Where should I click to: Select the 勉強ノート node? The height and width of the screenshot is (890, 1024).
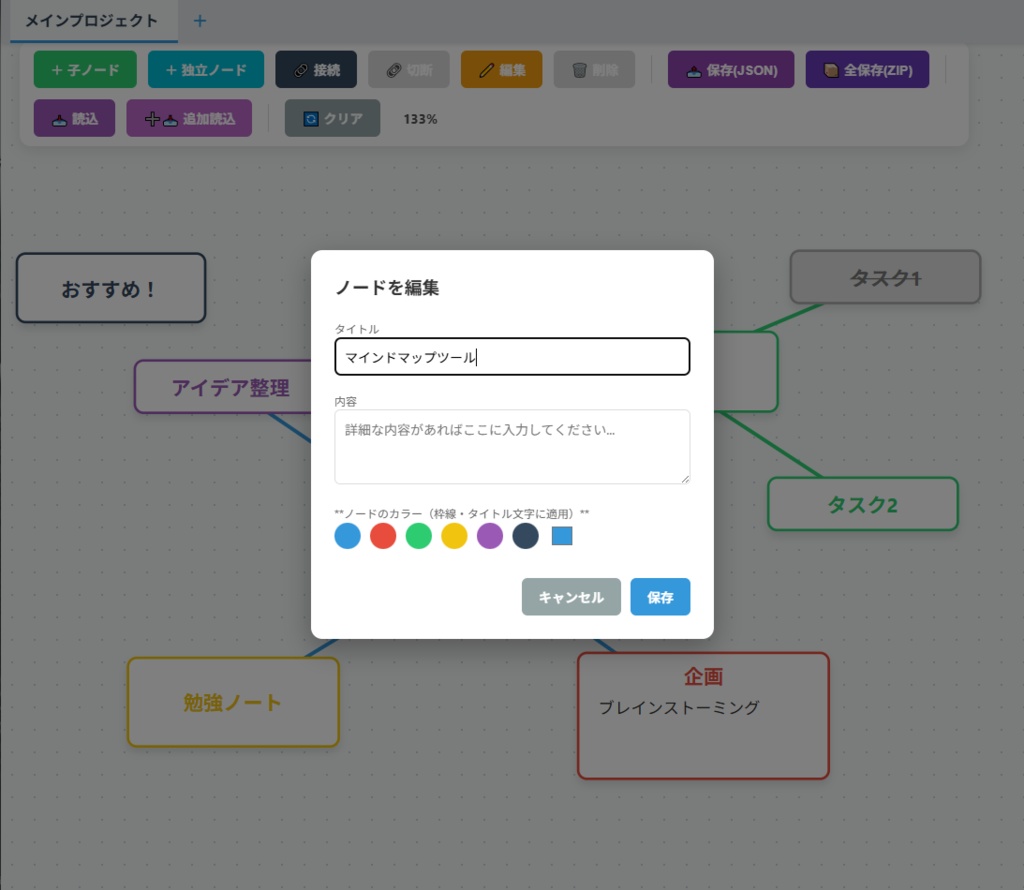click(233, 702)
